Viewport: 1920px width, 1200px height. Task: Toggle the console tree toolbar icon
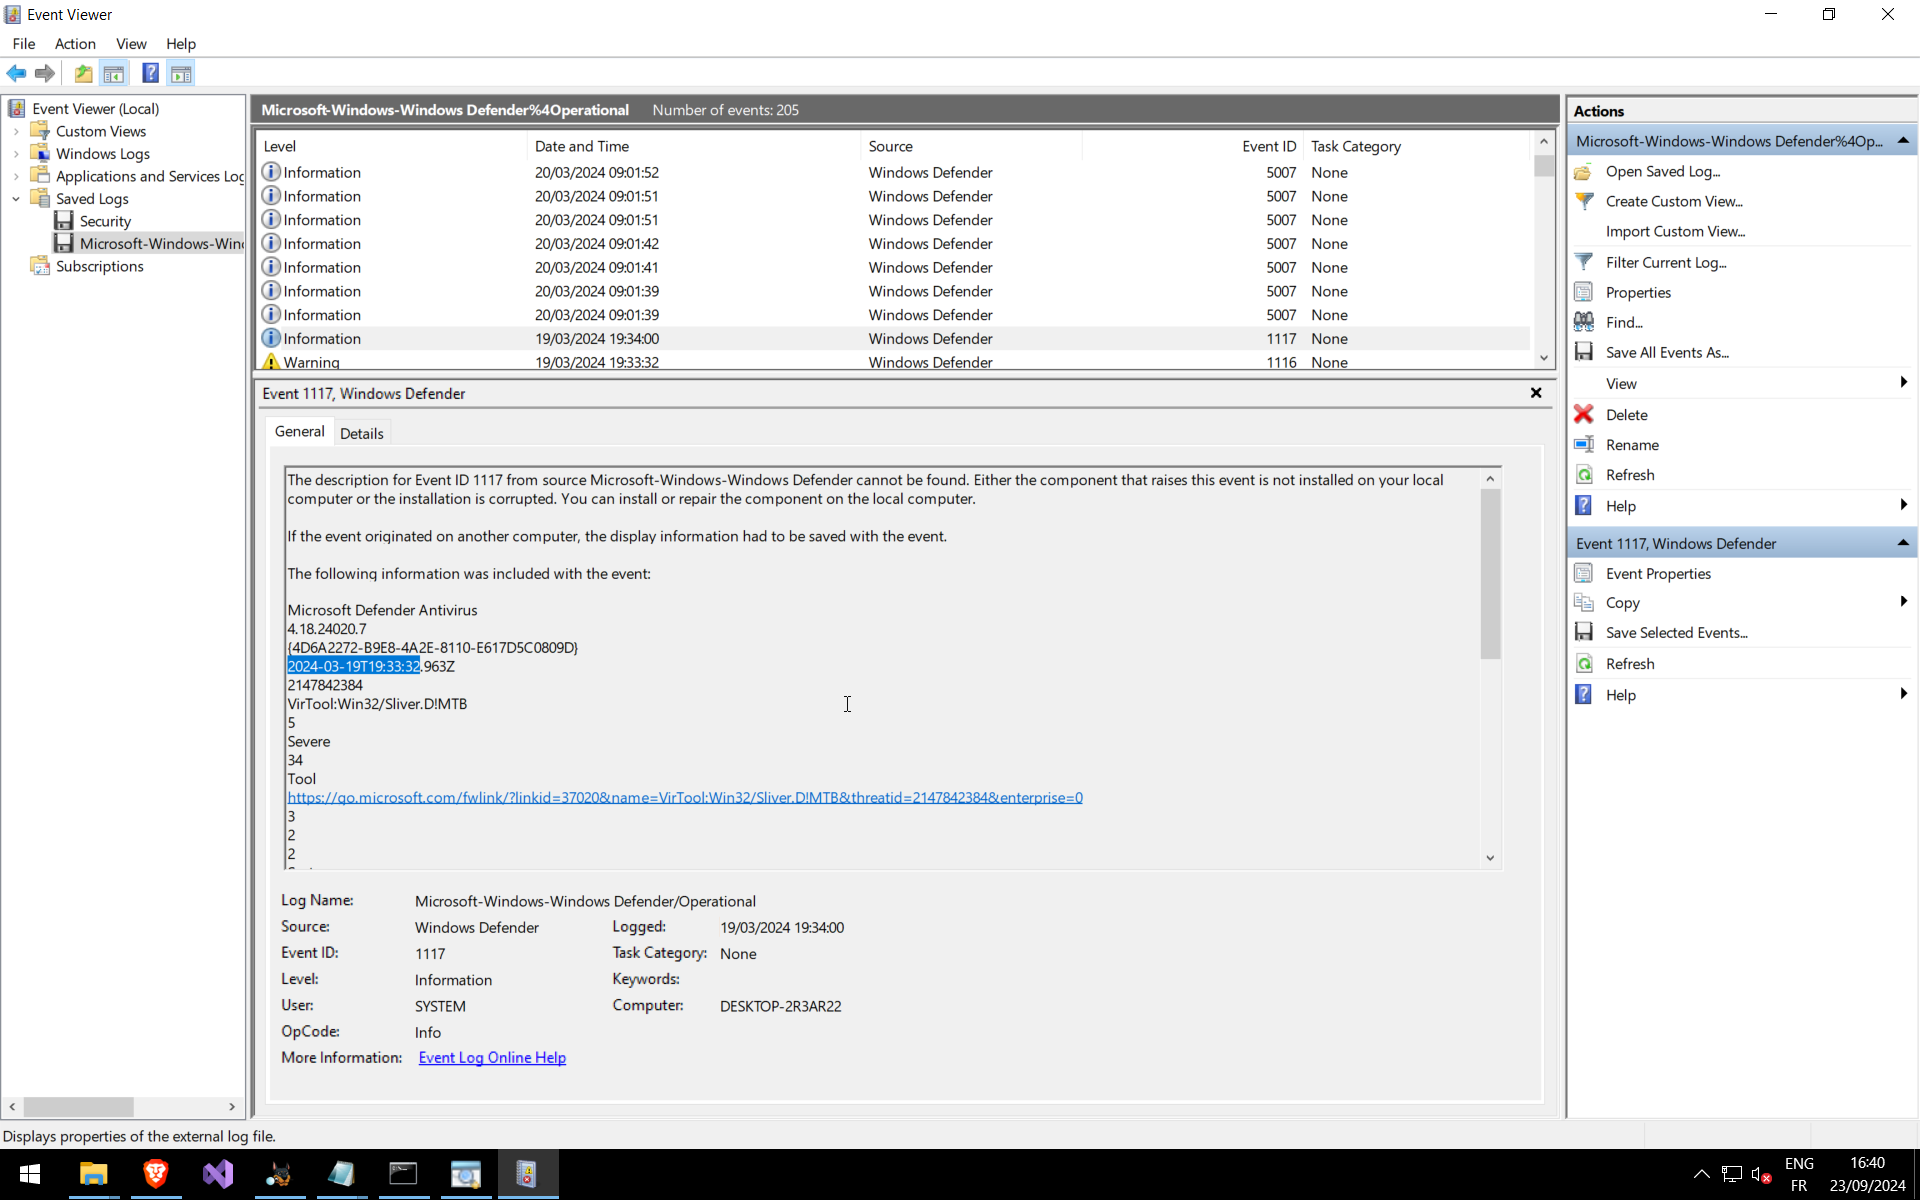(114, 73)
